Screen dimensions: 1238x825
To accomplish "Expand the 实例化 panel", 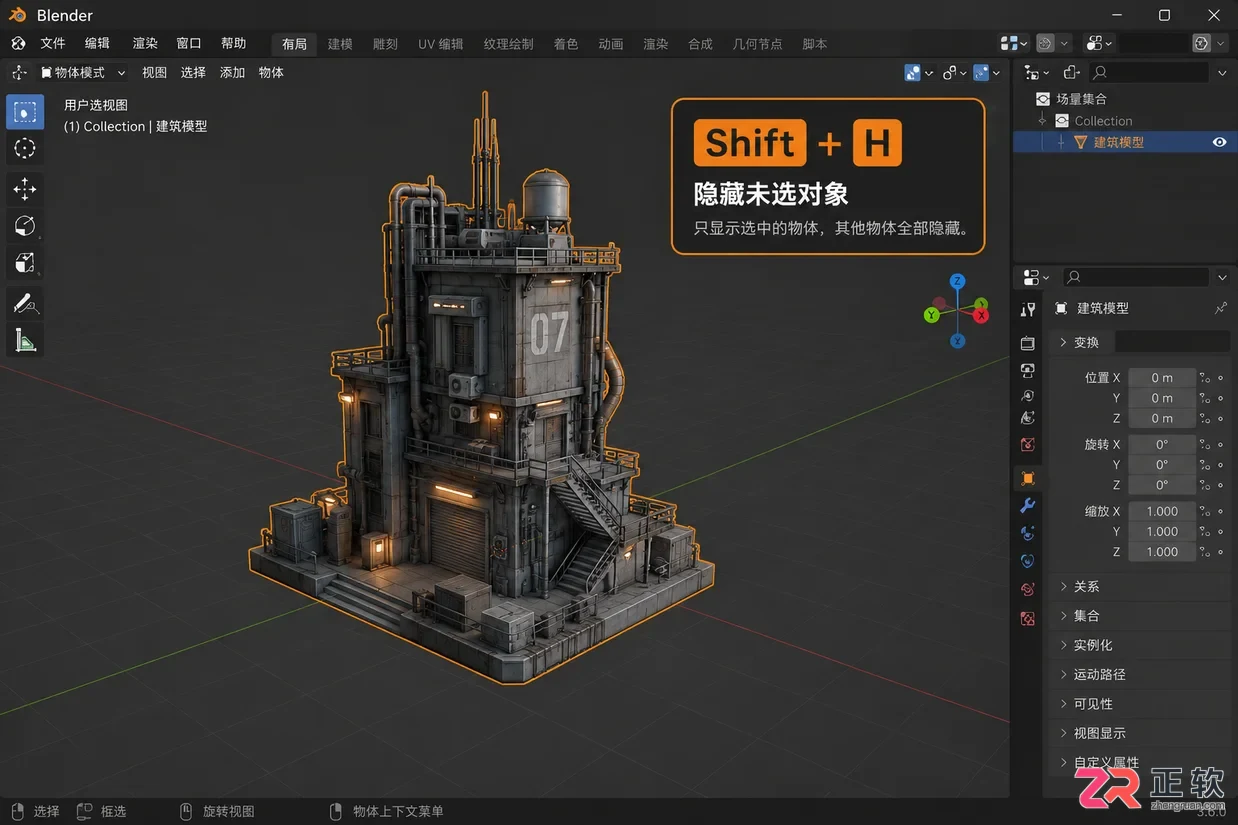I will [1142, 645].
